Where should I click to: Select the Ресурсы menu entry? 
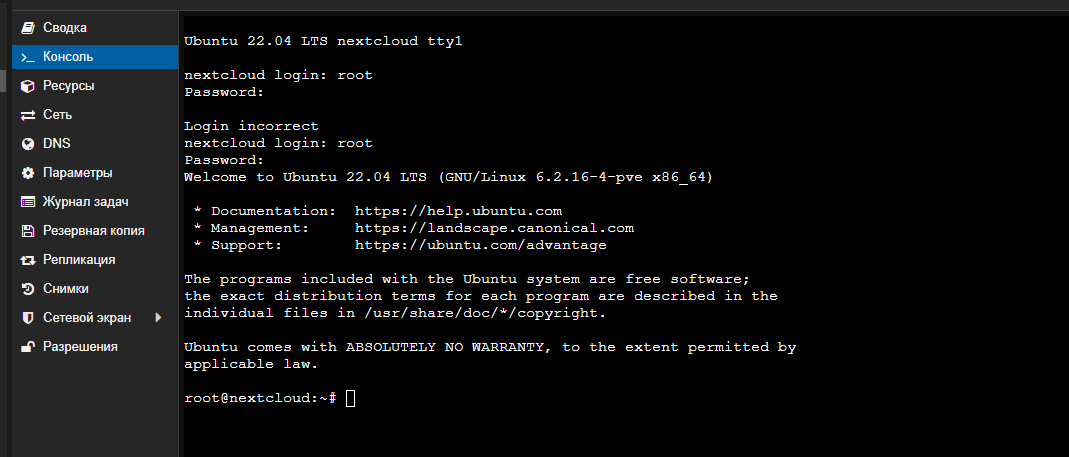[x=95, y=86]
